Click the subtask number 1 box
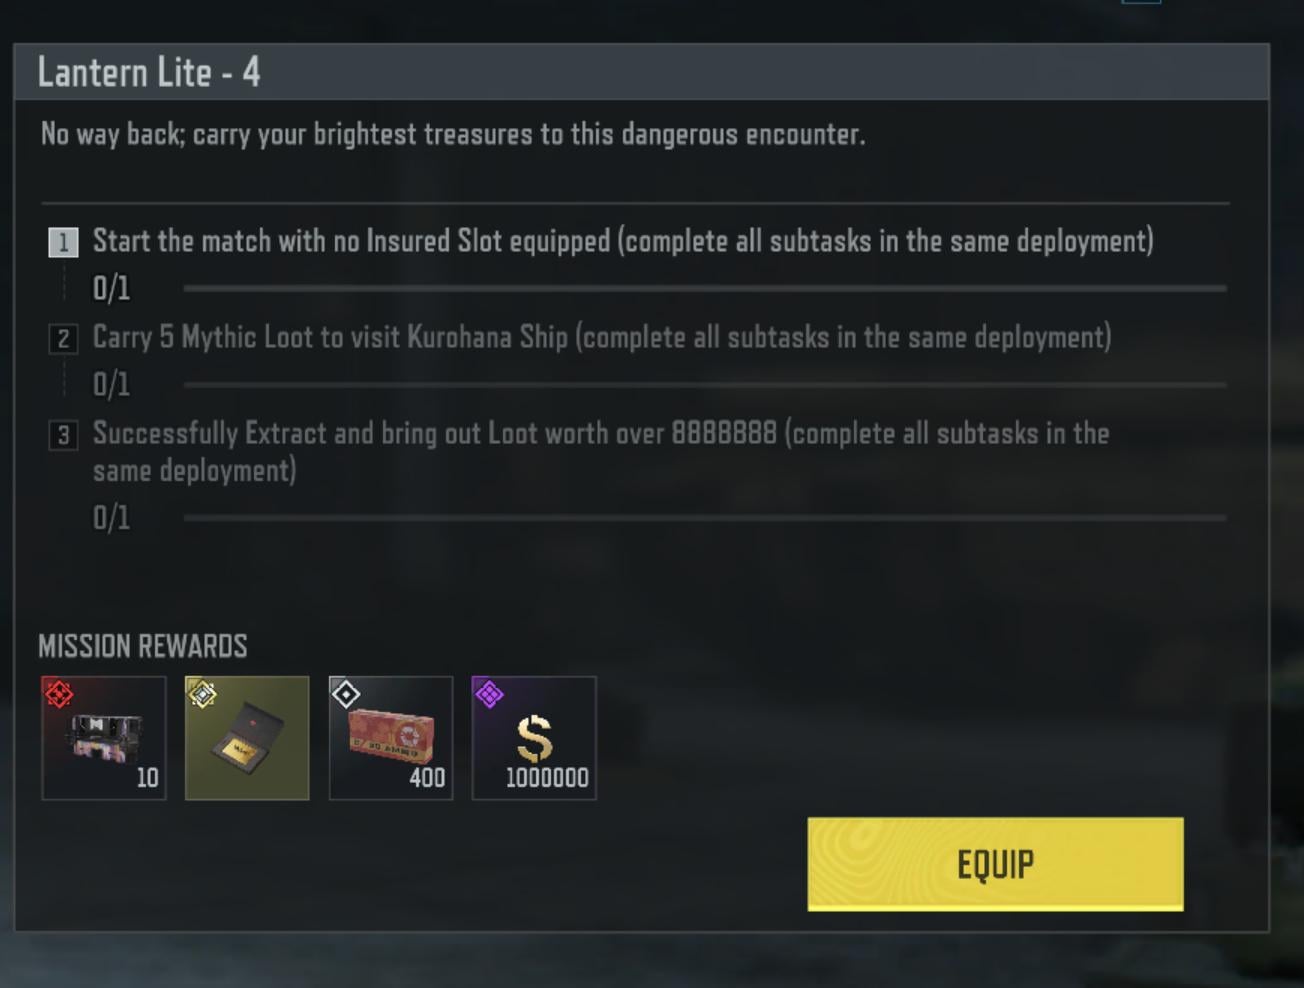 [x=63, y=242]
